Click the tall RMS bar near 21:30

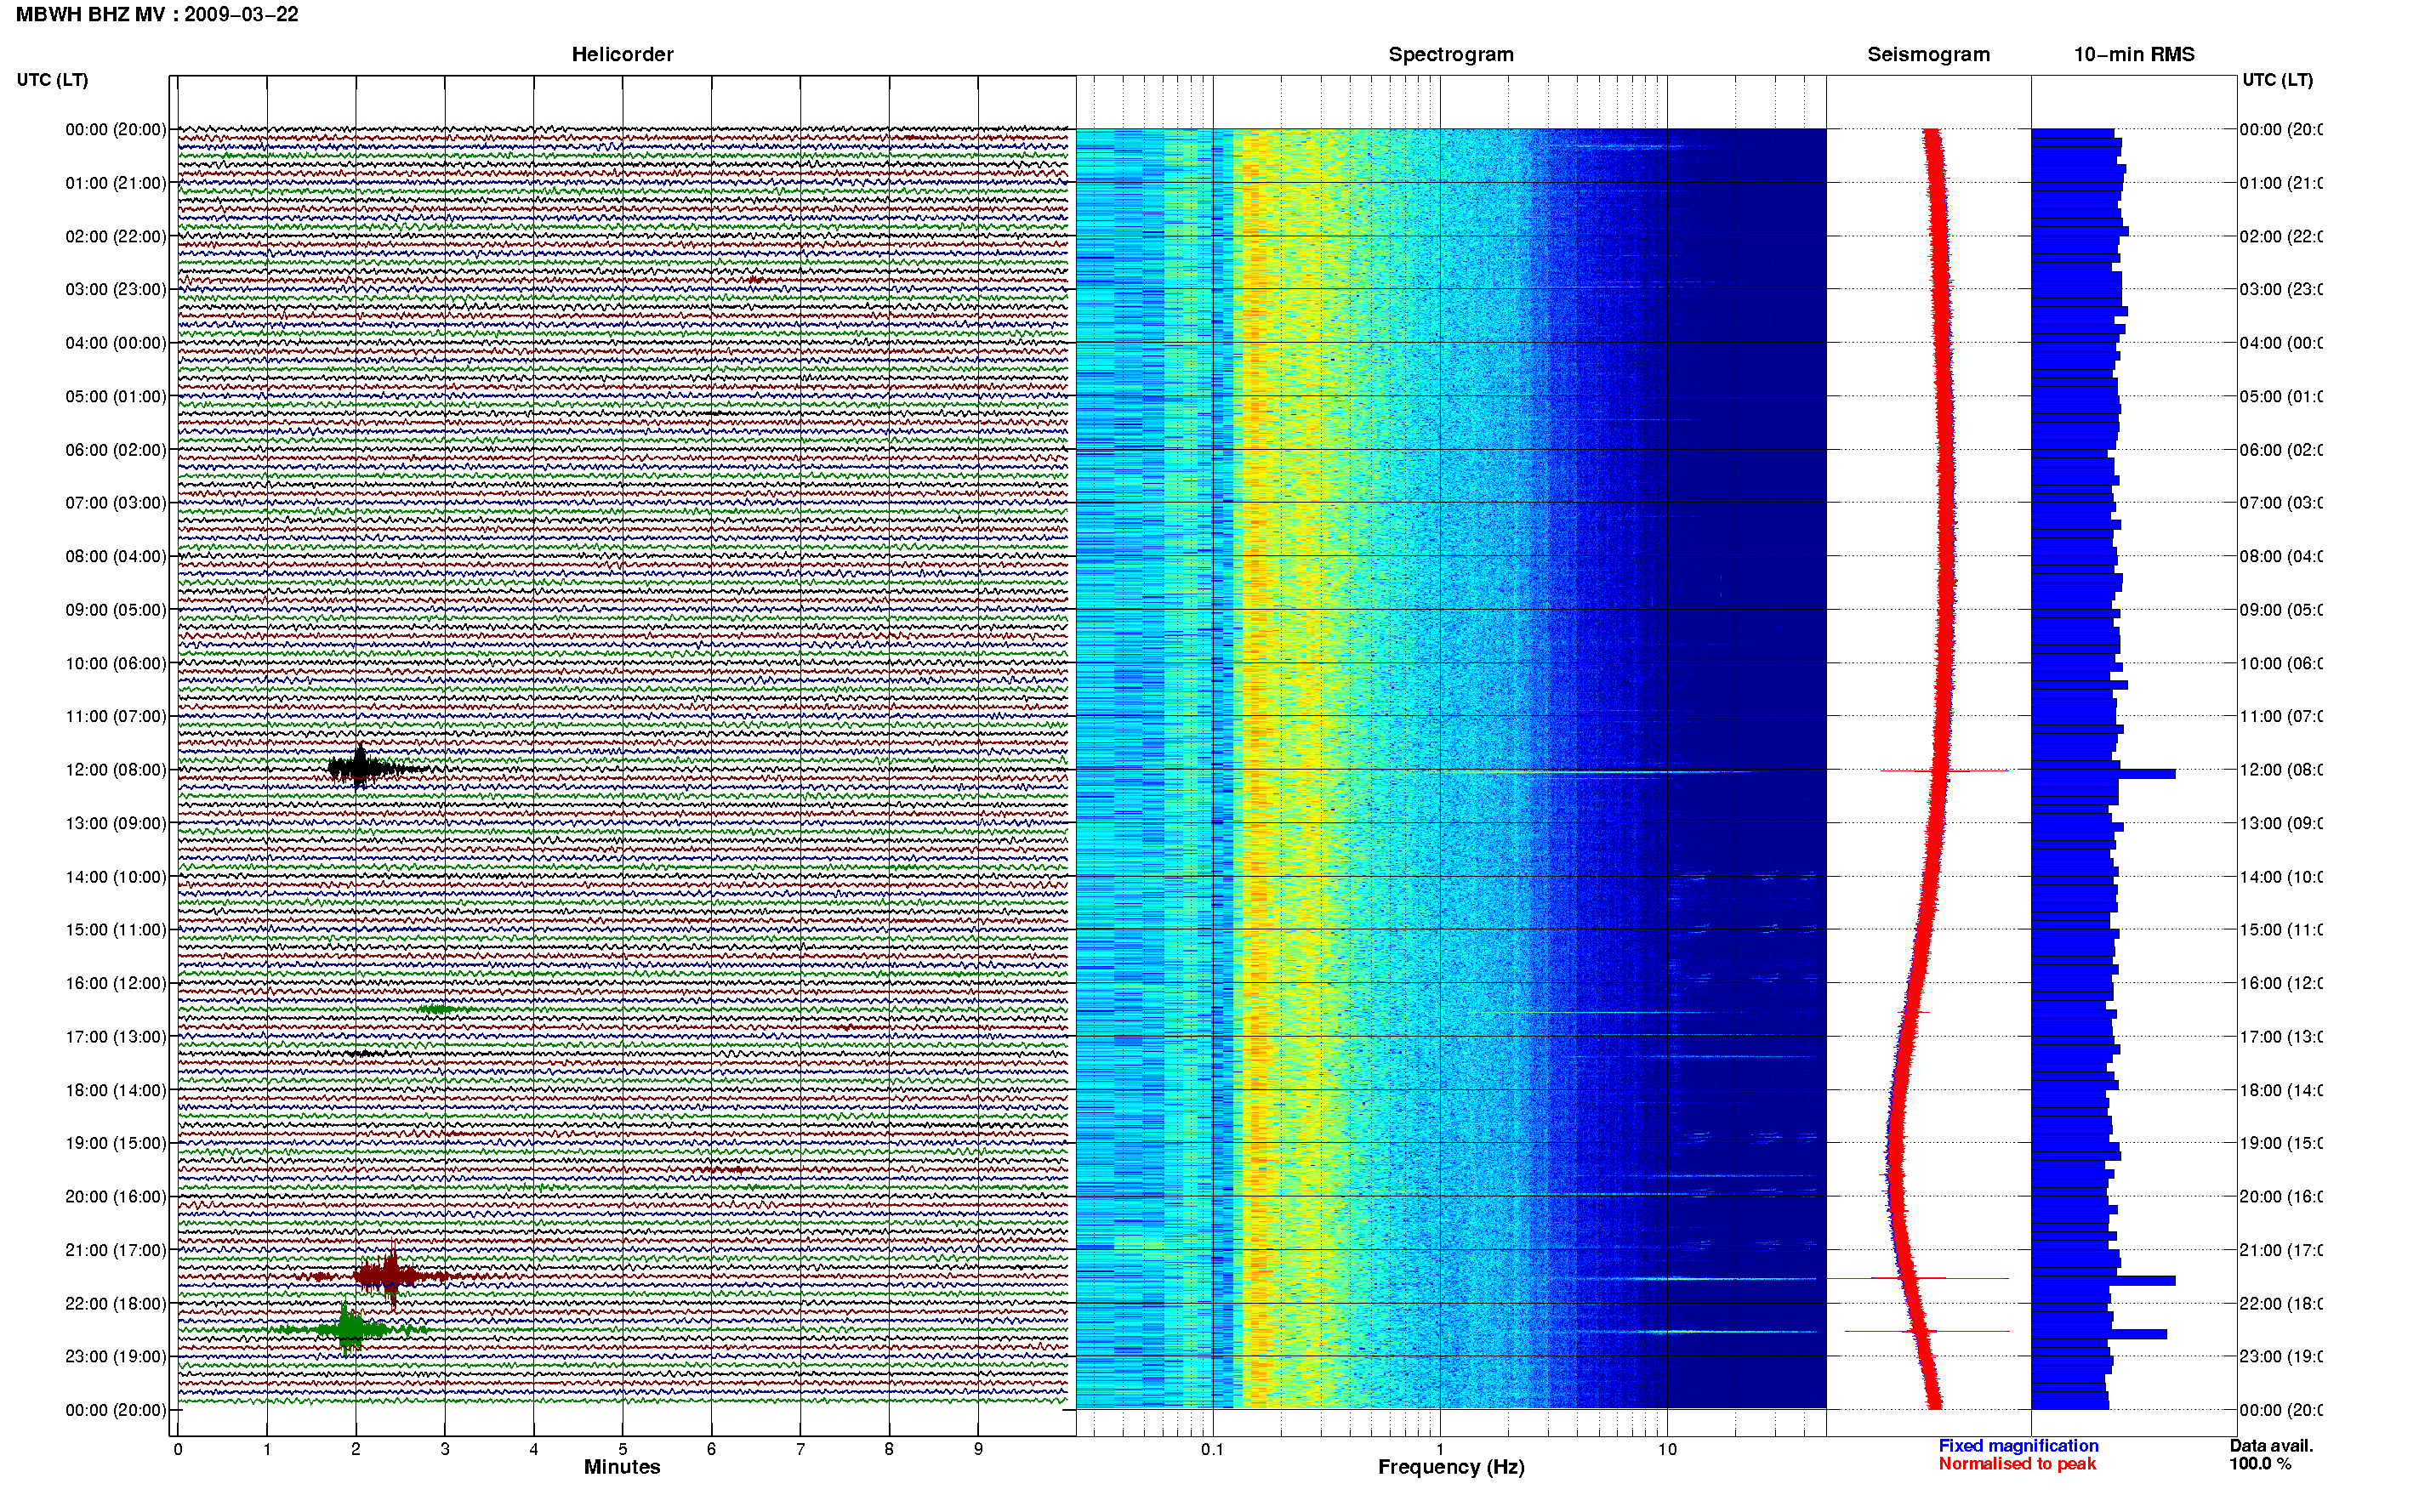click(x=2103, y=1280)
